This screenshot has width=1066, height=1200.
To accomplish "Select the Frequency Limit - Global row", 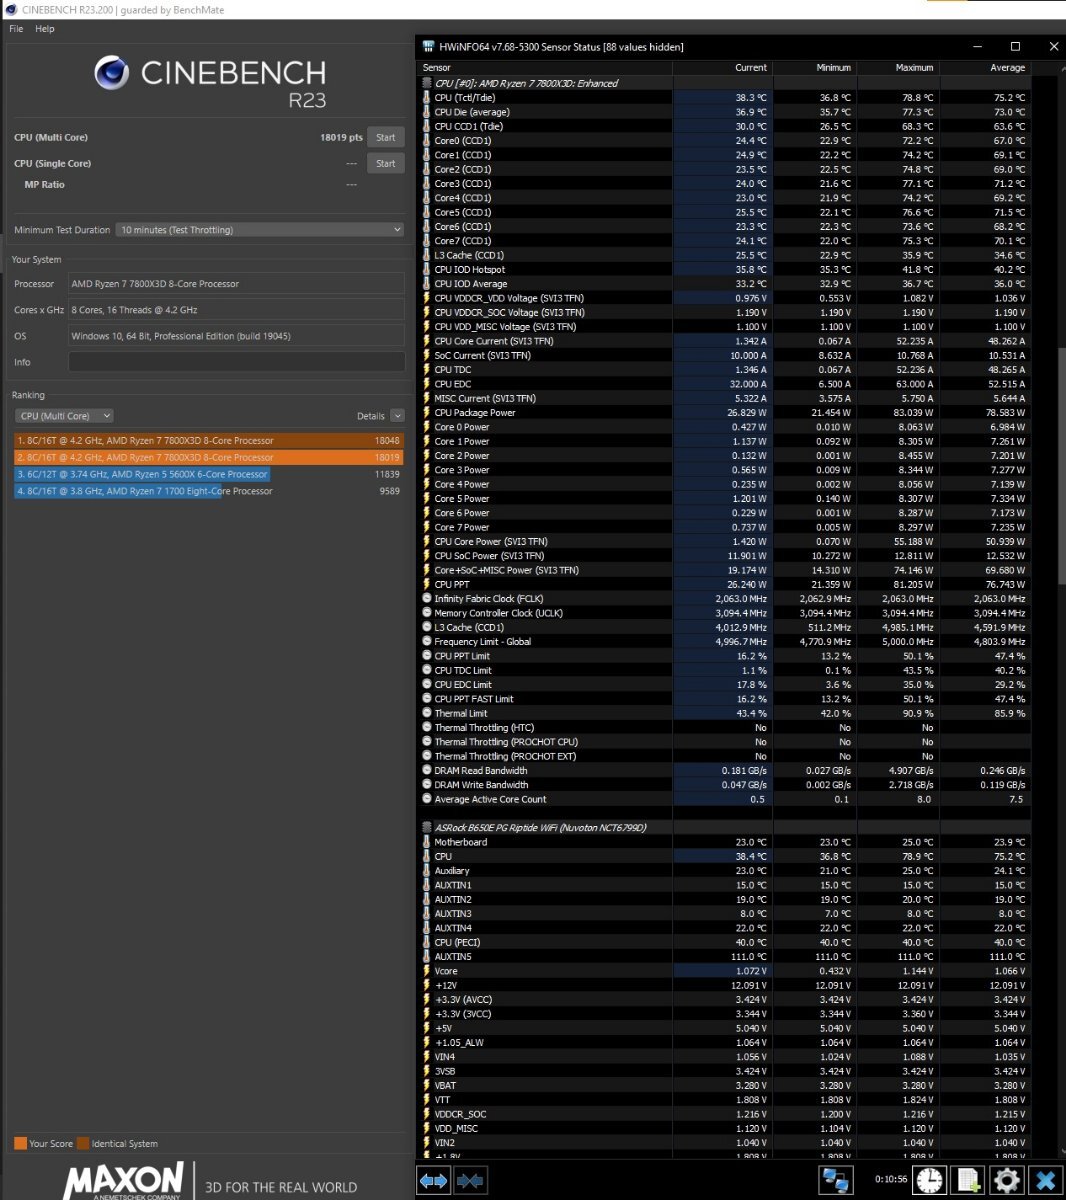I will point(725,641).
